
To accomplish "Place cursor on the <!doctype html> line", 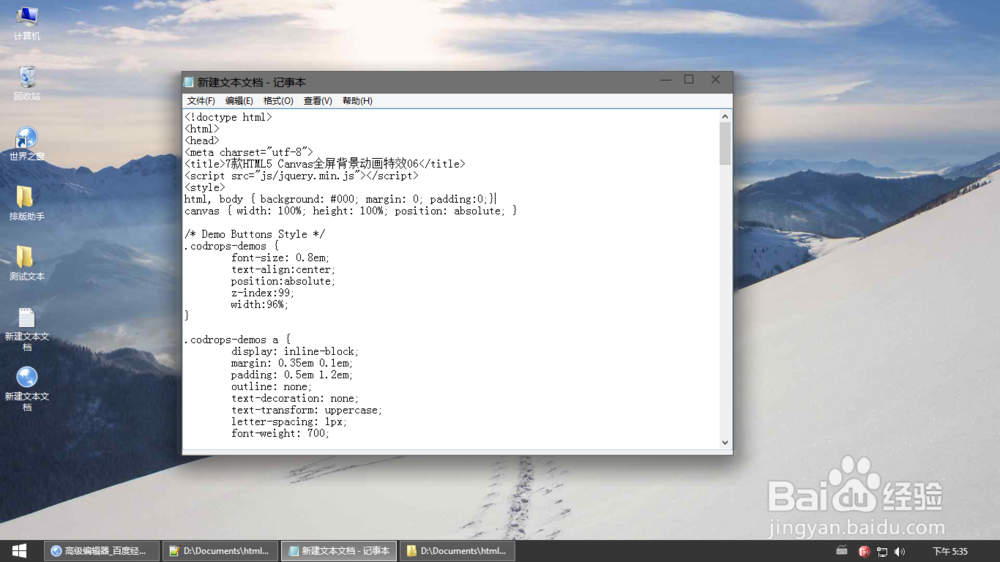I will [228, 117].
